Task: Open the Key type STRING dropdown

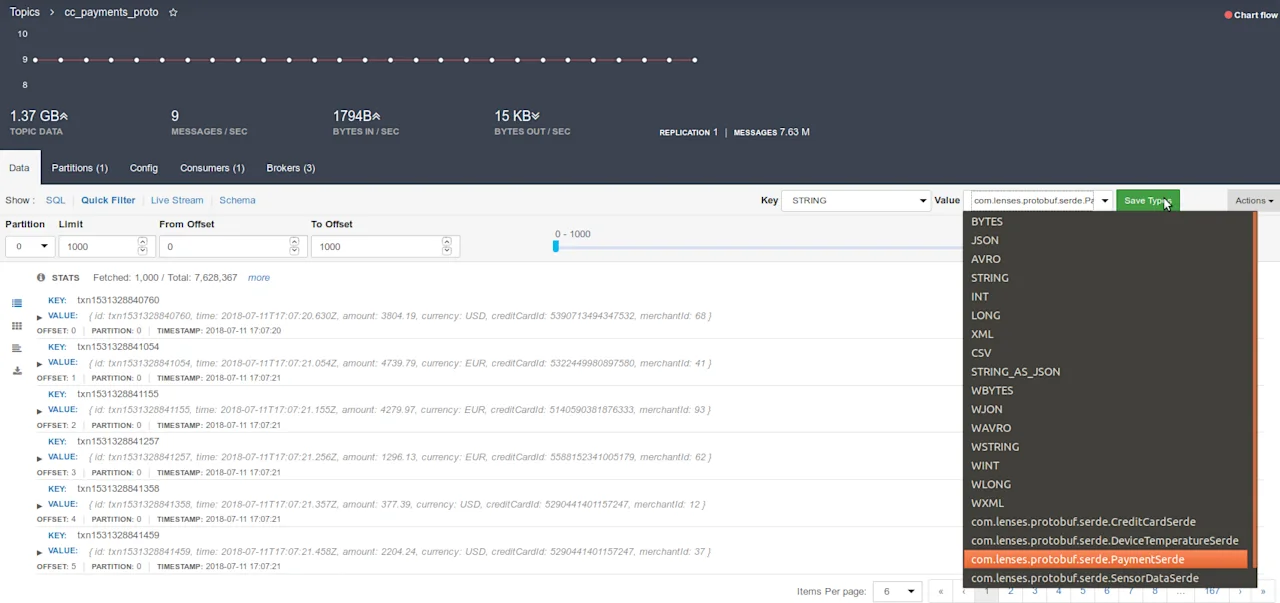Action: pos(856,200)
